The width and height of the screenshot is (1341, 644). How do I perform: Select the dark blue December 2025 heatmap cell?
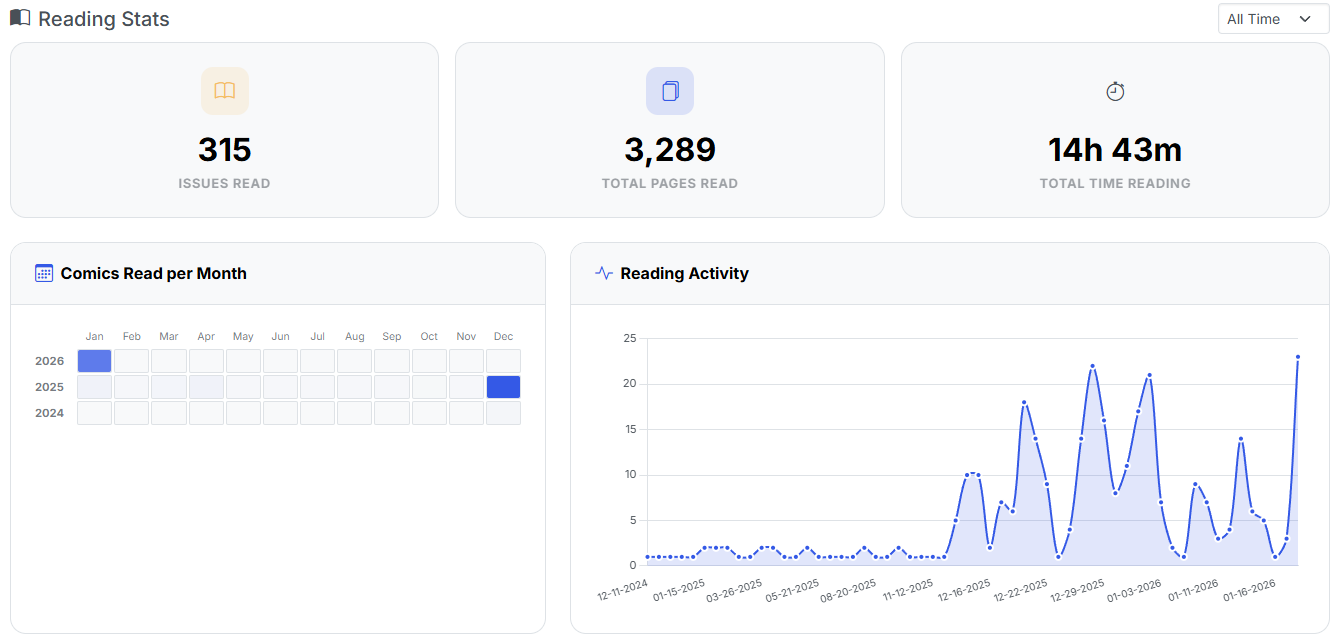coord(503,386)
